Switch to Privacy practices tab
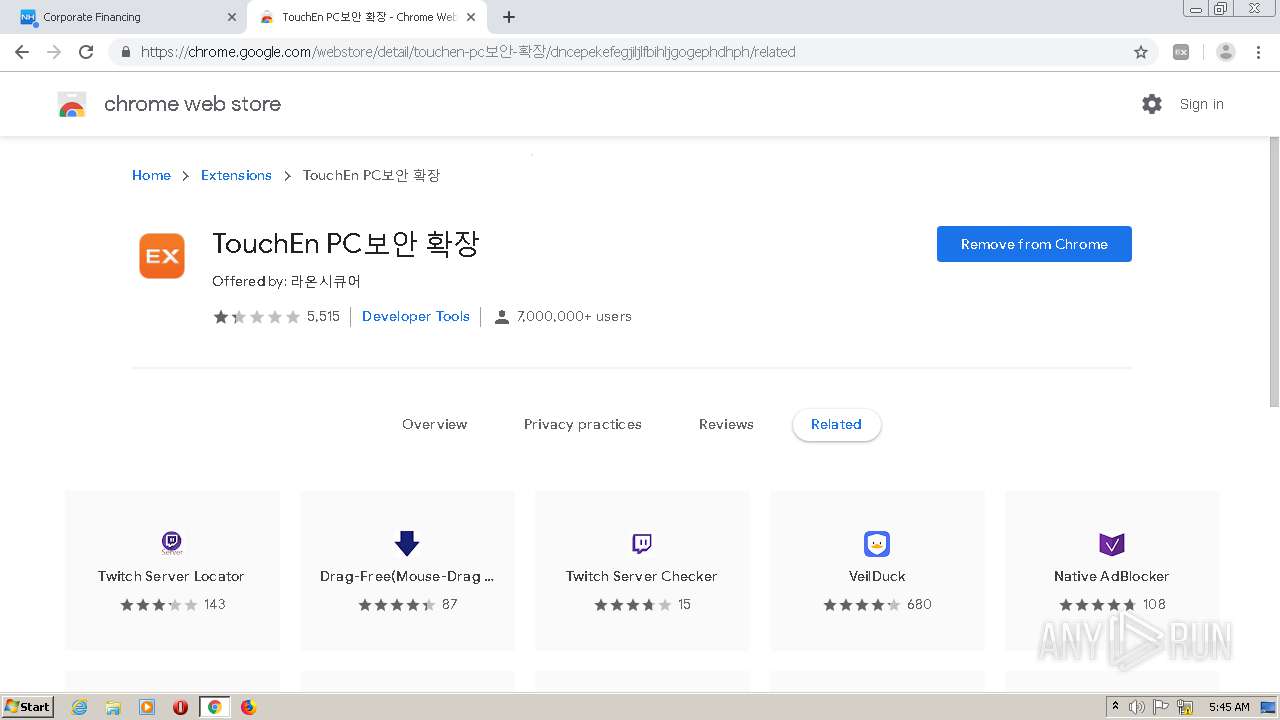This screenshot has height=720, width=1280. coord(583,424)
